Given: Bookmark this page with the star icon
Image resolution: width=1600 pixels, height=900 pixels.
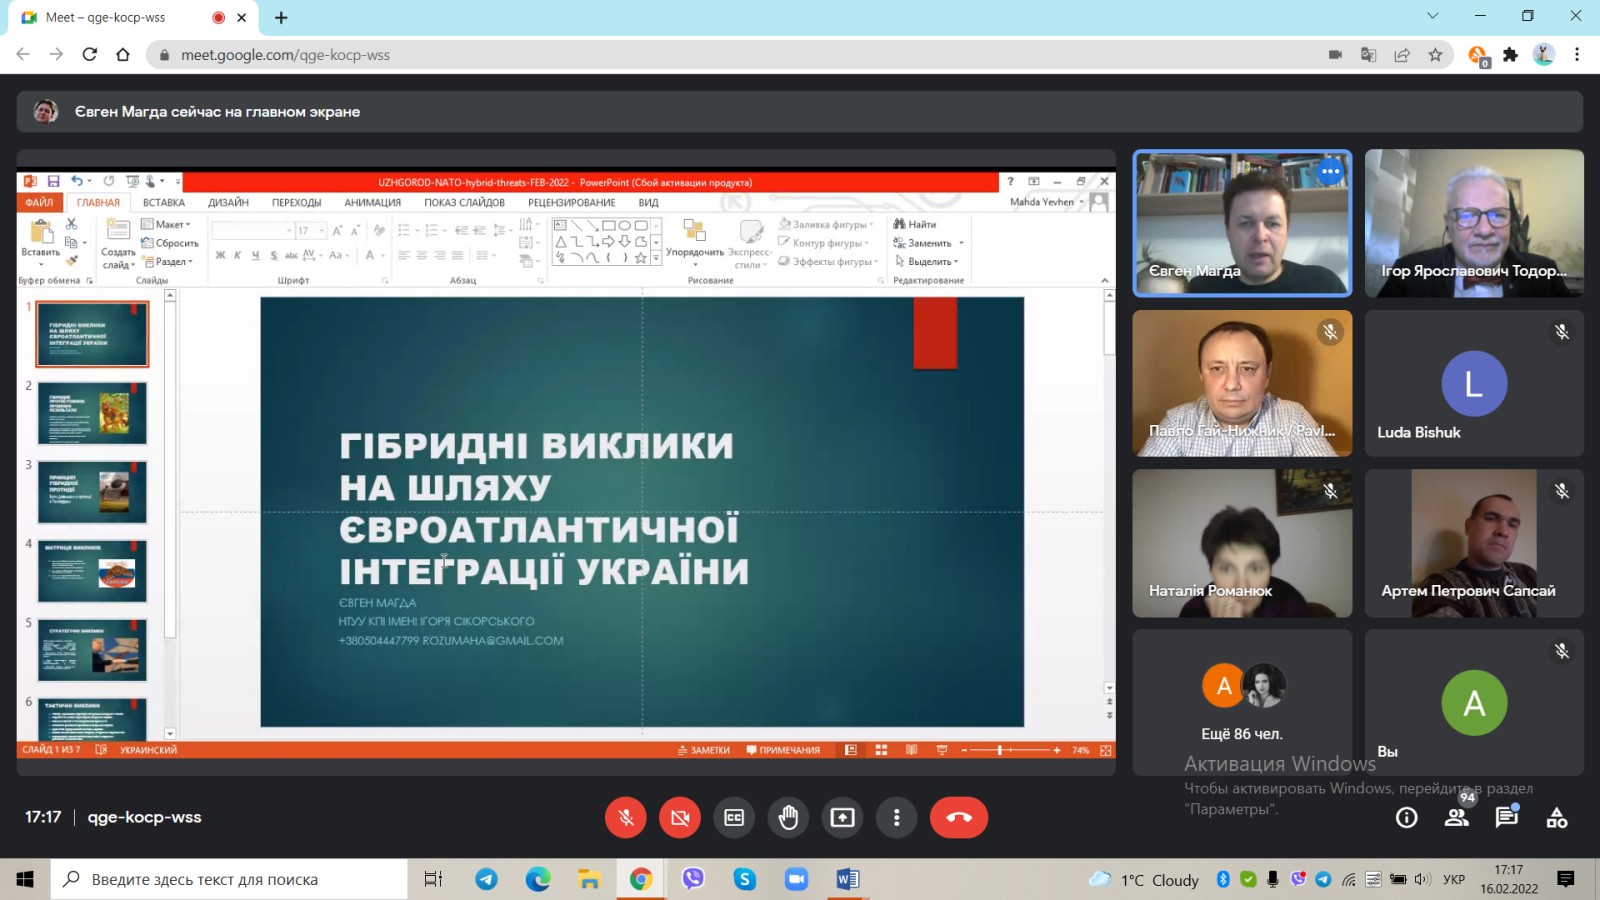Looking at the screenshot, I should pyautogui.click(x=1435, y=55).
